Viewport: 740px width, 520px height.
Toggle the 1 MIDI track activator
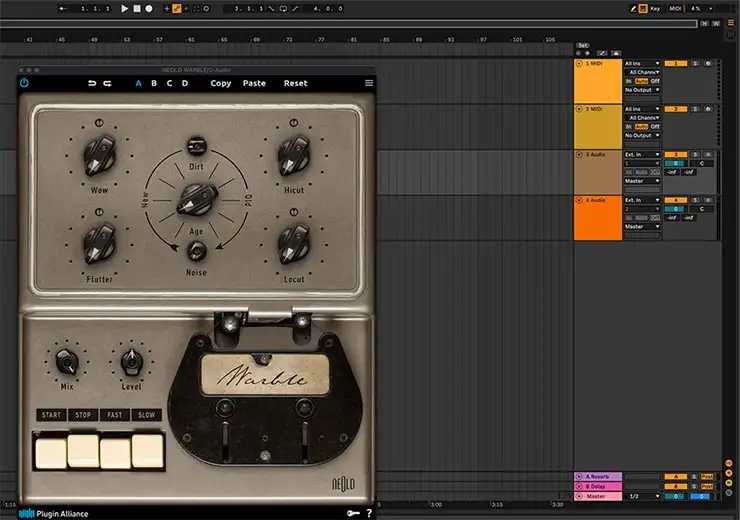pos(675,63)
